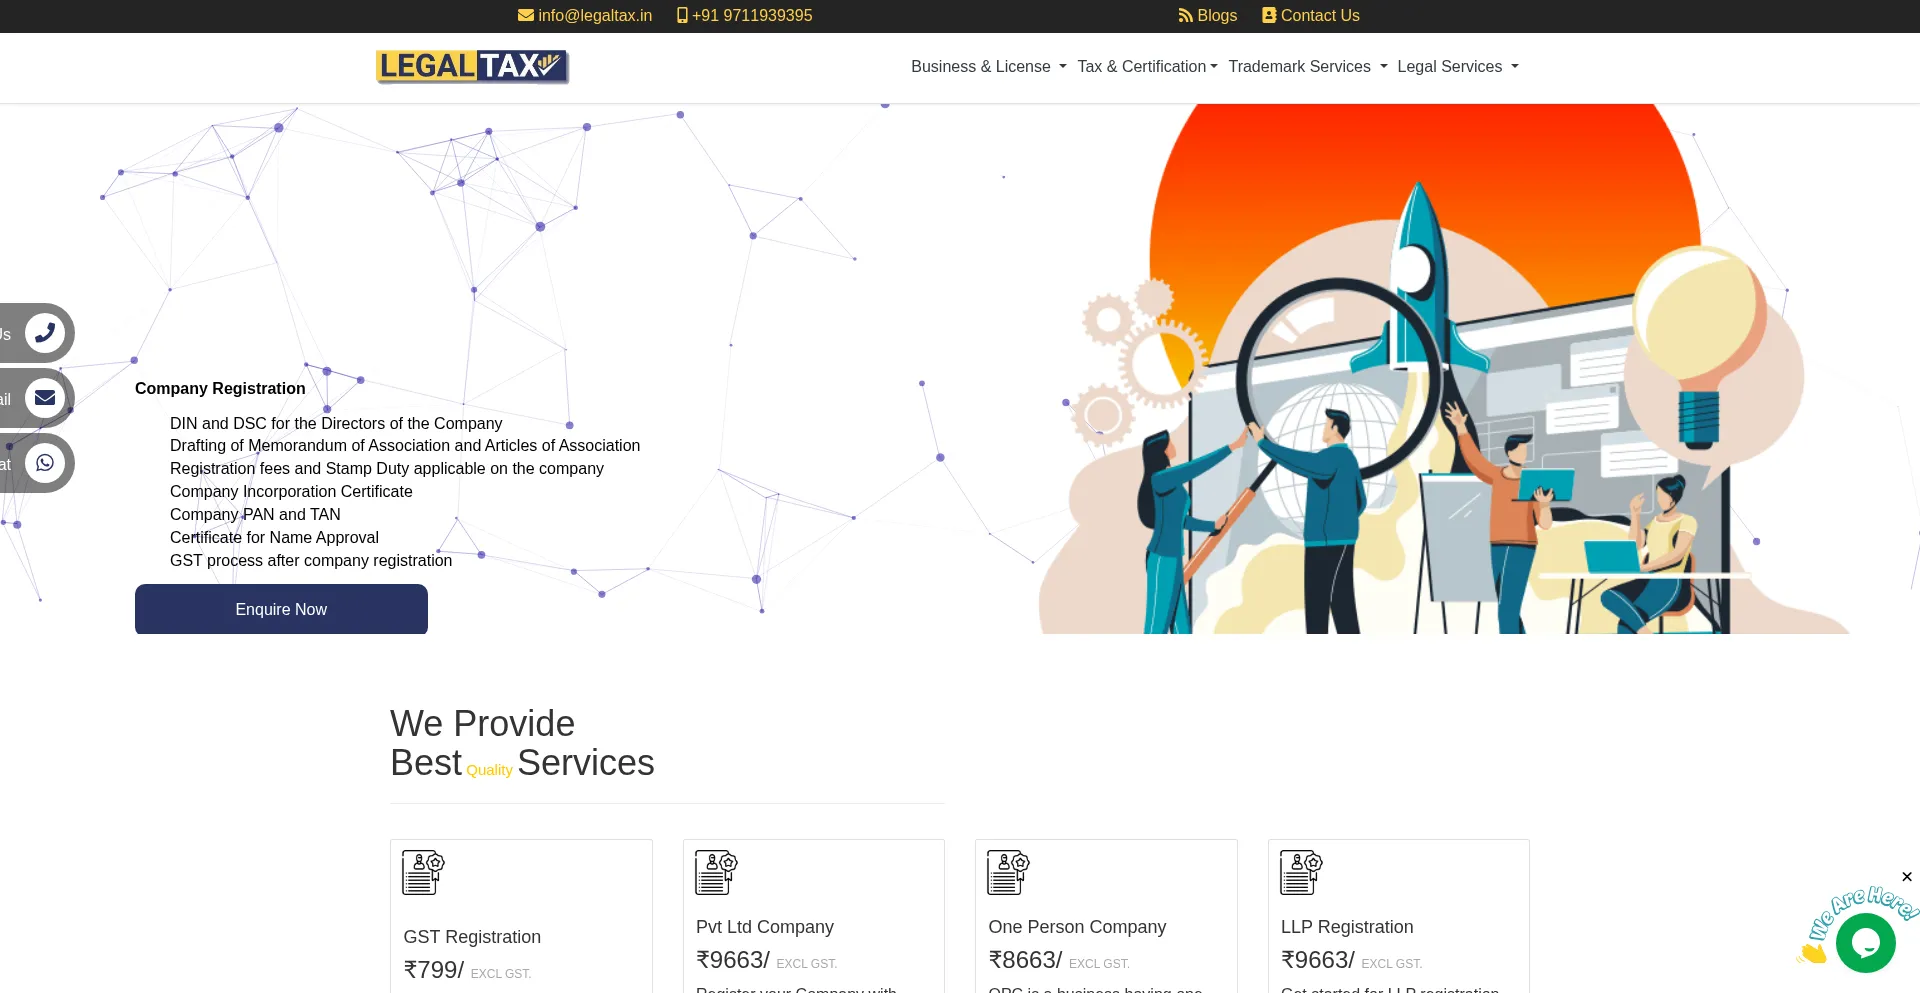1920x993 pixels.
Task: Go to Contact Us page
Action: pyautogui.click(x=1311, y=16)
